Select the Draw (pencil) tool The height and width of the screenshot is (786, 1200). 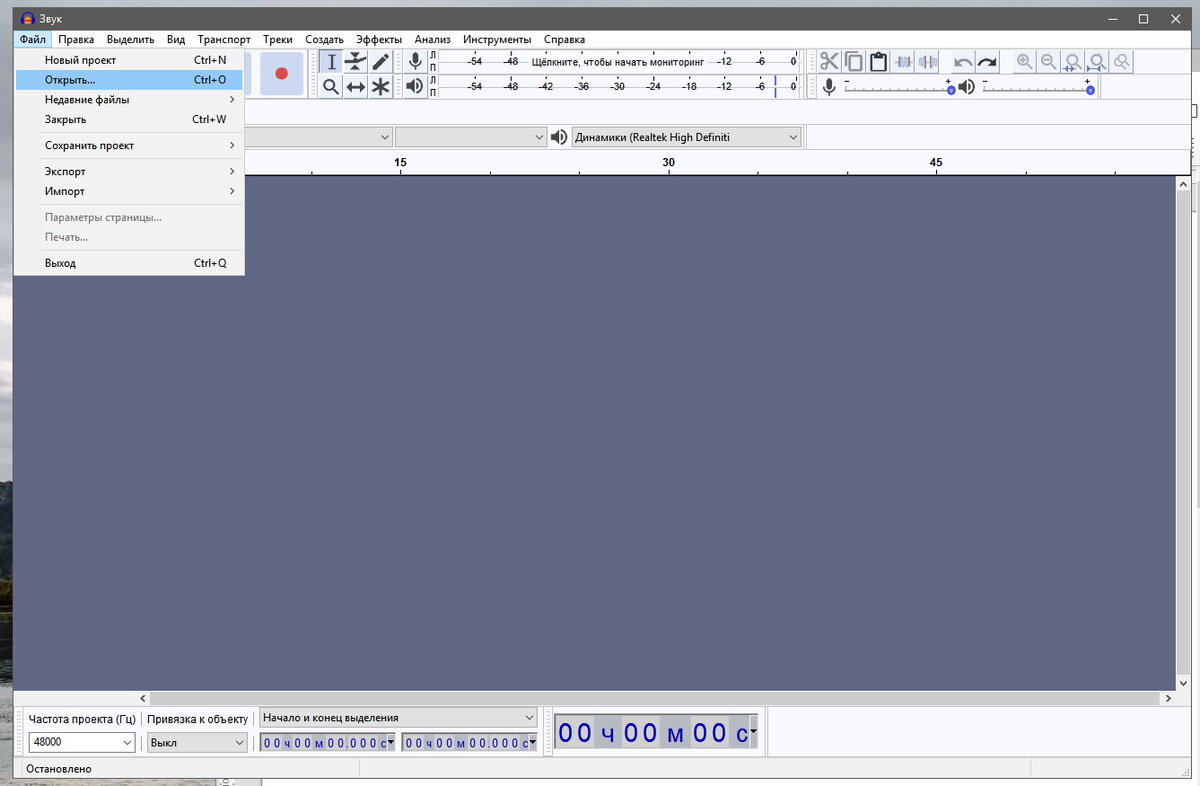click(x=380, y=61)
